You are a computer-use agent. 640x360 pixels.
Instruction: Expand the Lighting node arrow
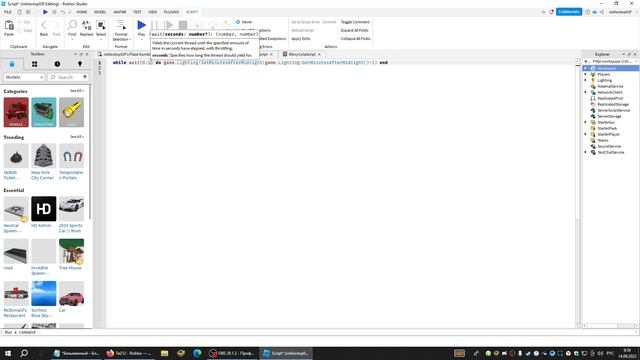586,80
